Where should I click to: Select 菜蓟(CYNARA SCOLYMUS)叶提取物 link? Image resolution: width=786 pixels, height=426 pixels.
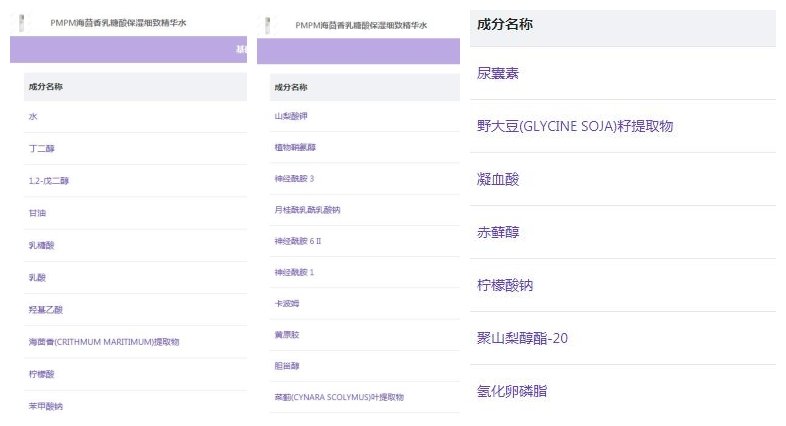(x=338, y=397)
